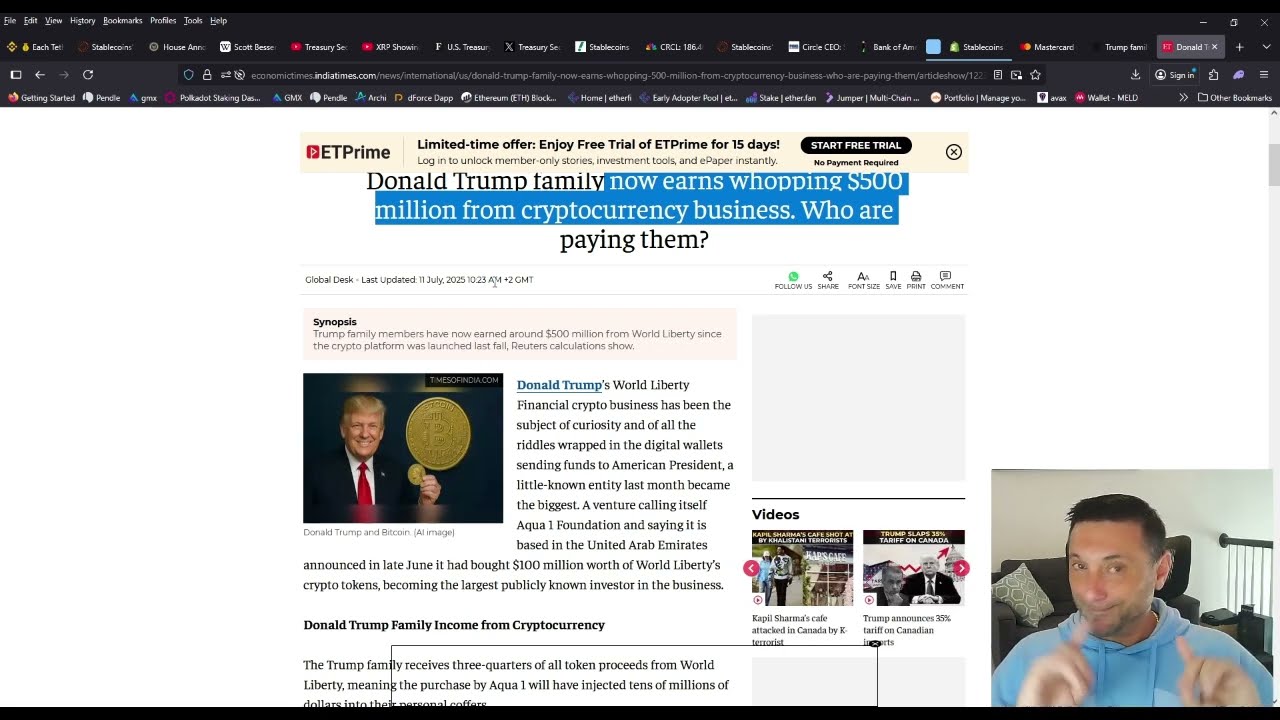The width and height of the screenshot is (1280, 720).
Task: Open the Profiles menu
Action: pyautogui.click(x=163, y=20)
